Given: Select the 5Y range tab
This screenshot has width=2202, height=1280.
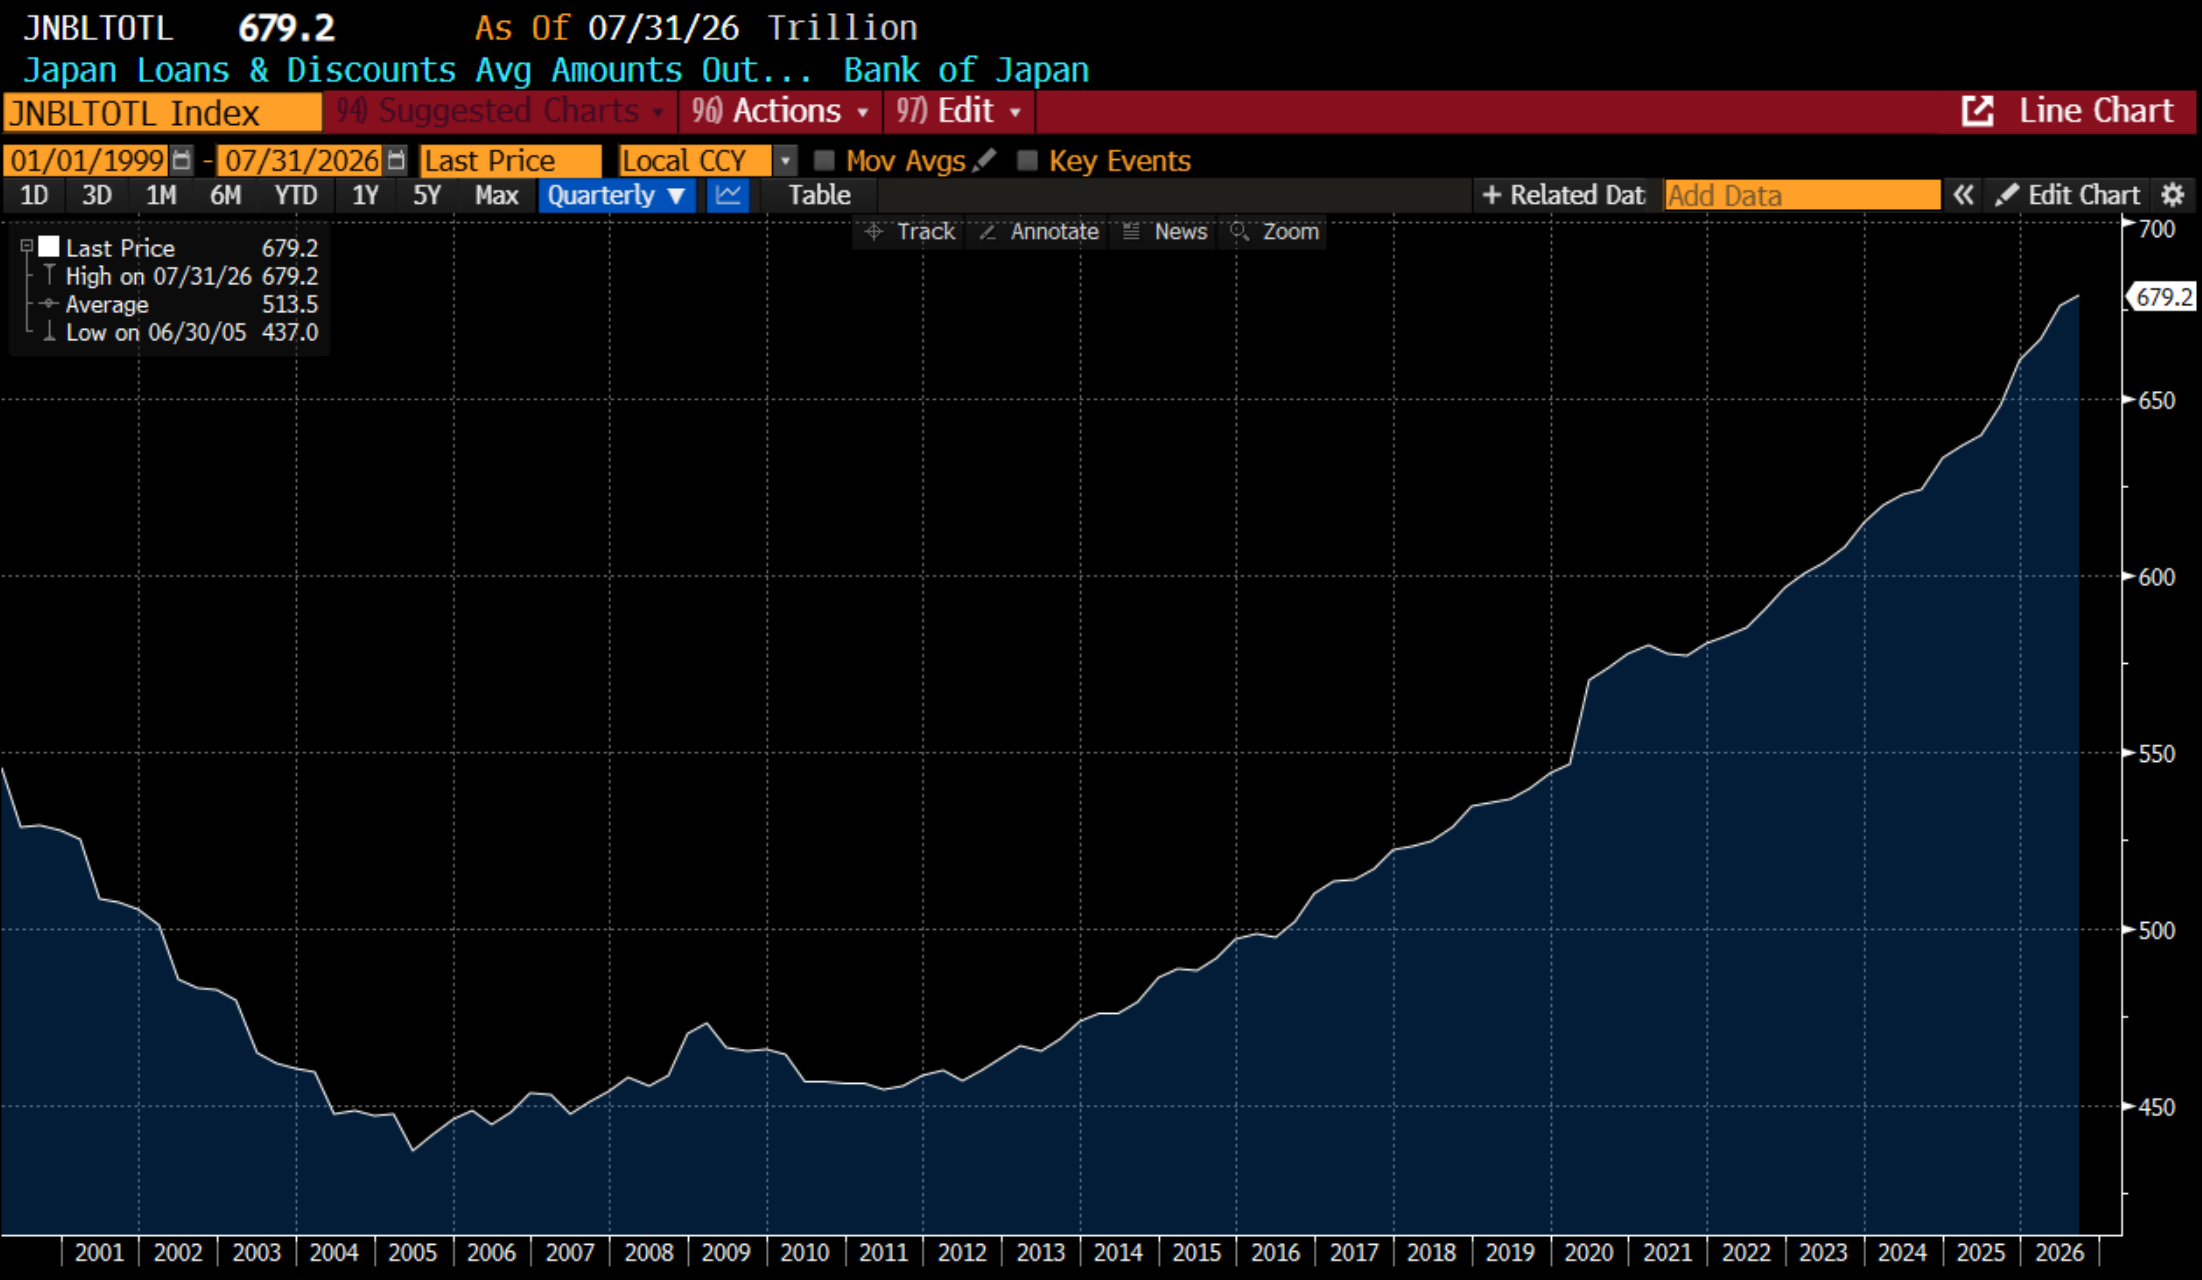Looking at the screenshot, I should 427,195.
